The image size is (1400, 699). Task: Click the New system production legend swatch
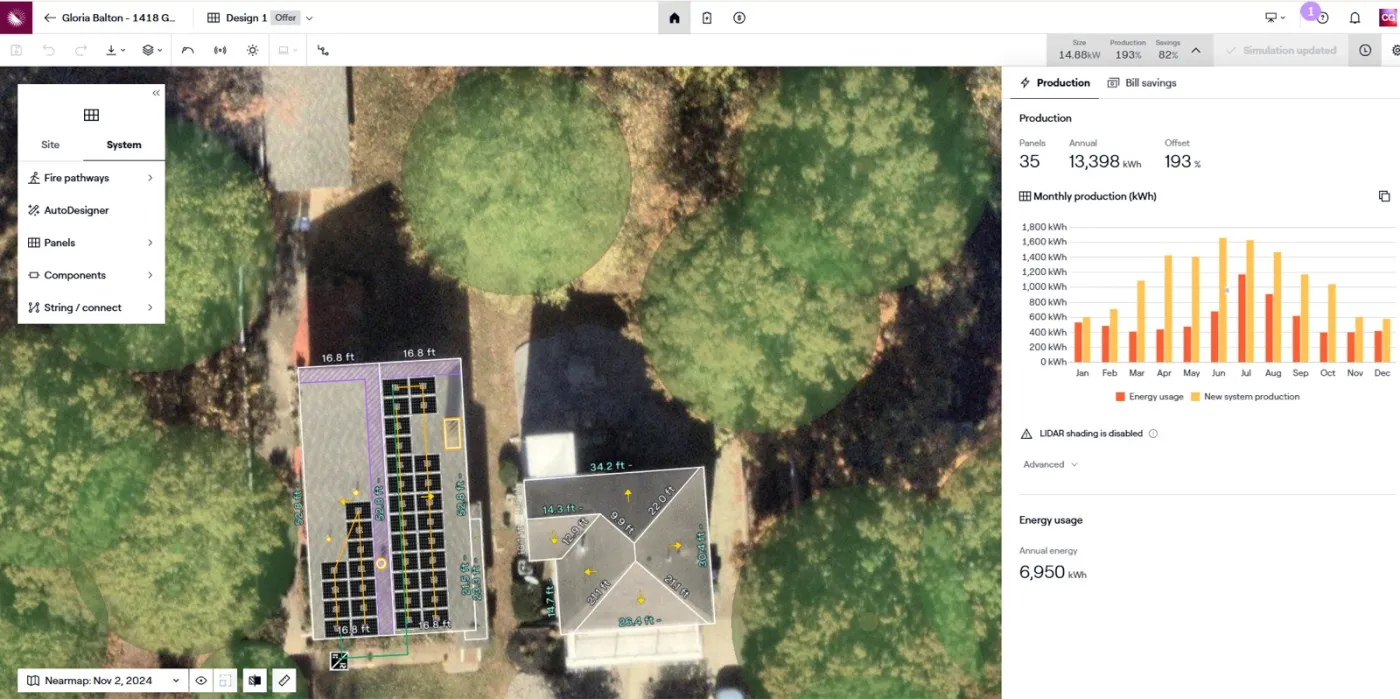pos(1195,397)
